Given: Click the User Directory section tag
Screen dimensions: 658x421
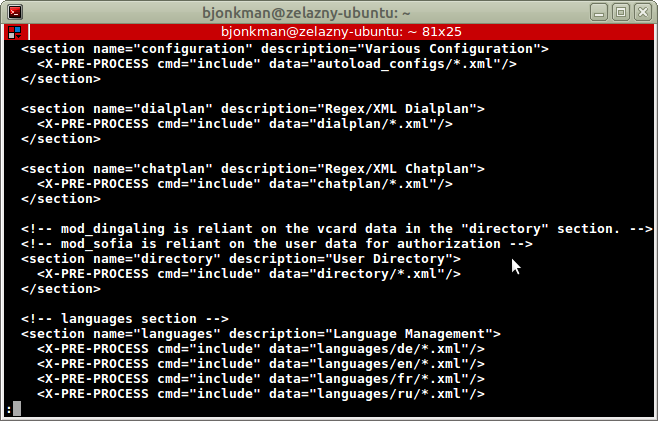Looking at the screenshot, I should [240, 259].
